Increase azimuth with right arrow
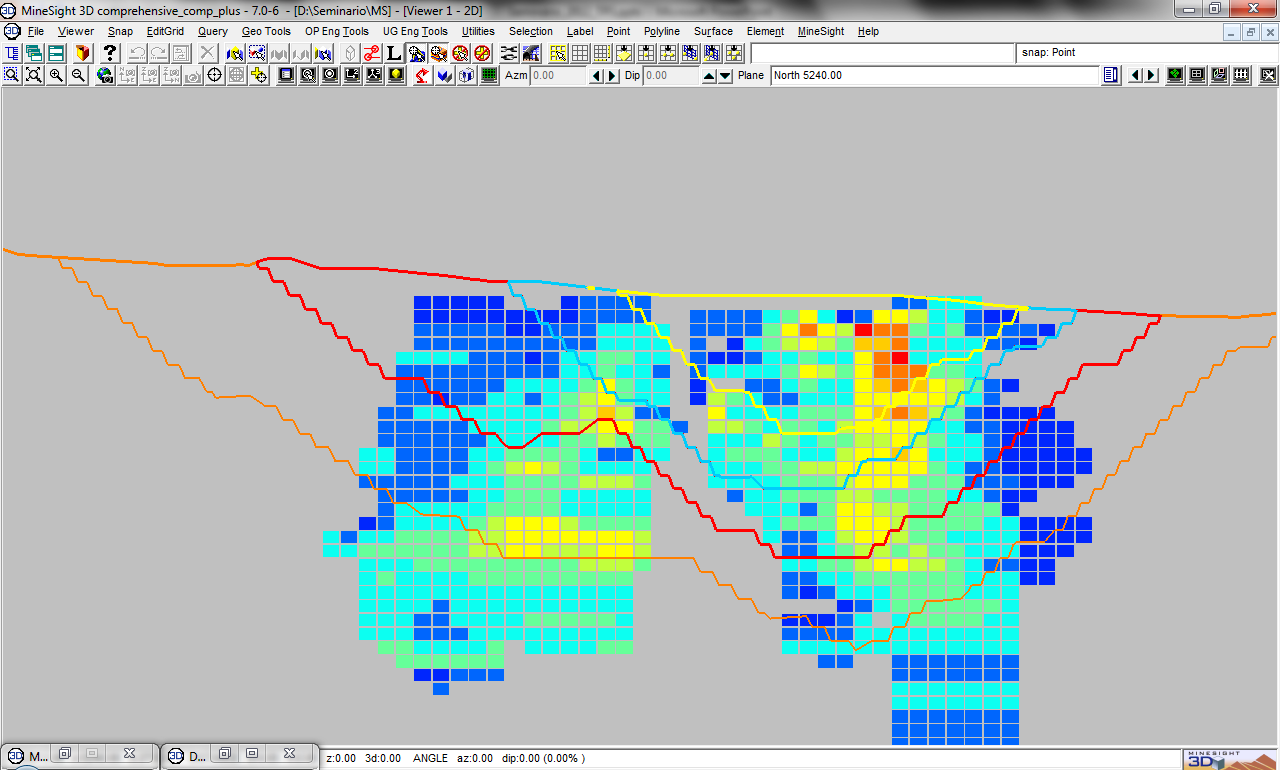The image size is (1280, 770). click(x=612, y=75)
